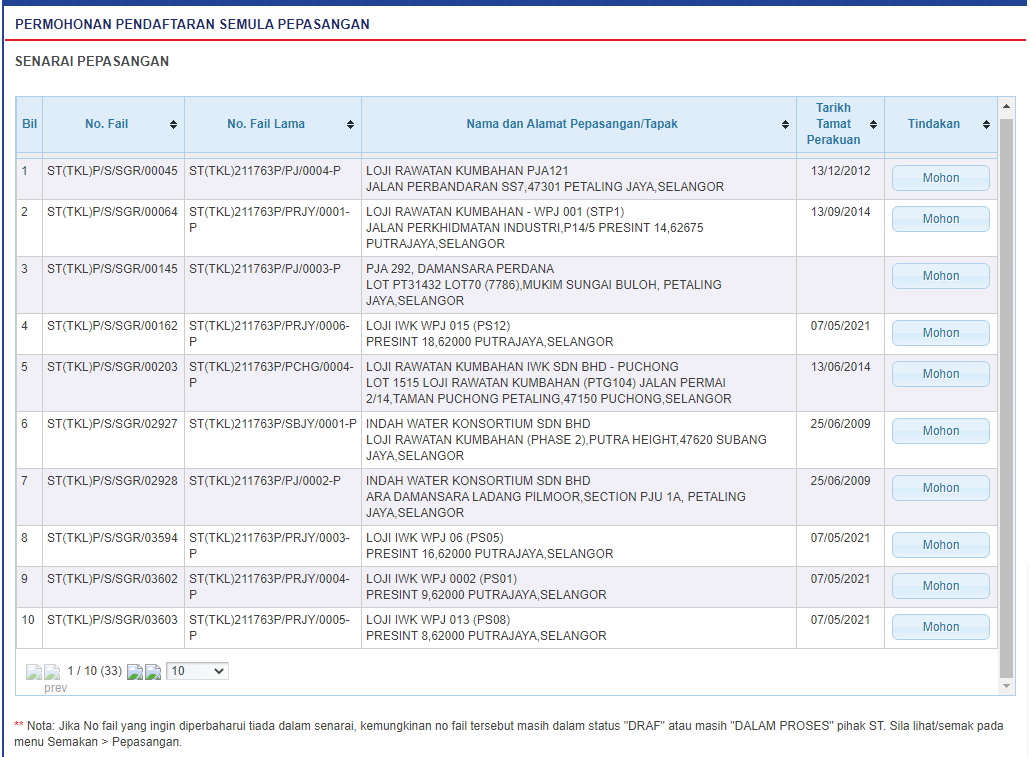The width and height of the screenshot is (1030, 757).
Task: Sort by Tarikh Tamat Perakuan arrows
Action: pos(874,125)
